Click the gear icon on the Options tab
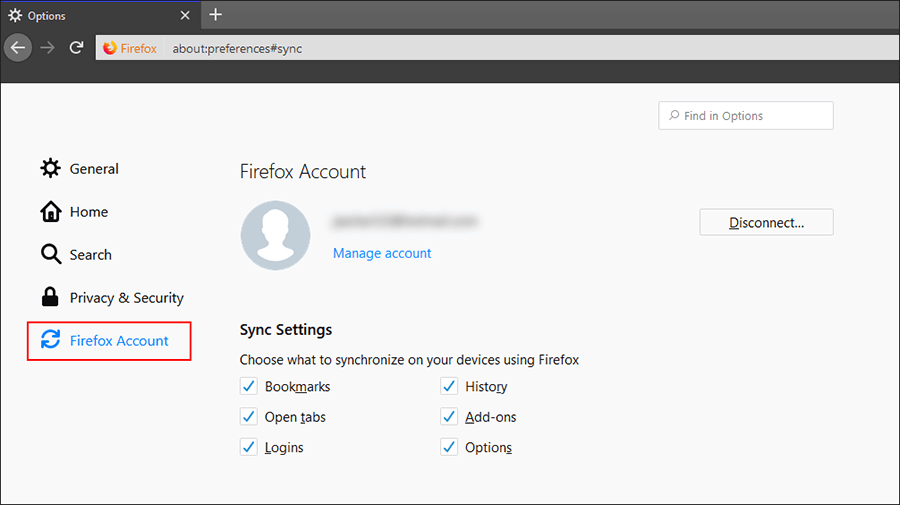900x505 pixels. click(x=15, y=15)
